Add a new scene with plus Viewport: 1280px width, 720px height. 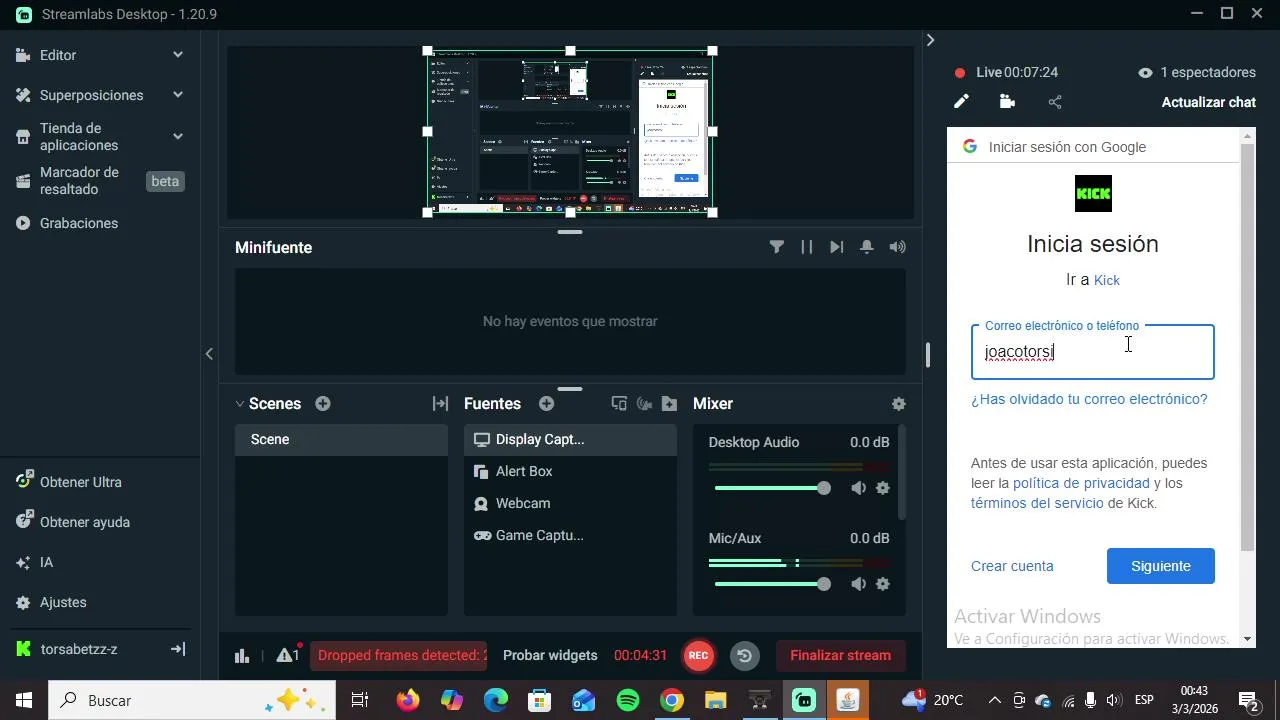[323, 404]
